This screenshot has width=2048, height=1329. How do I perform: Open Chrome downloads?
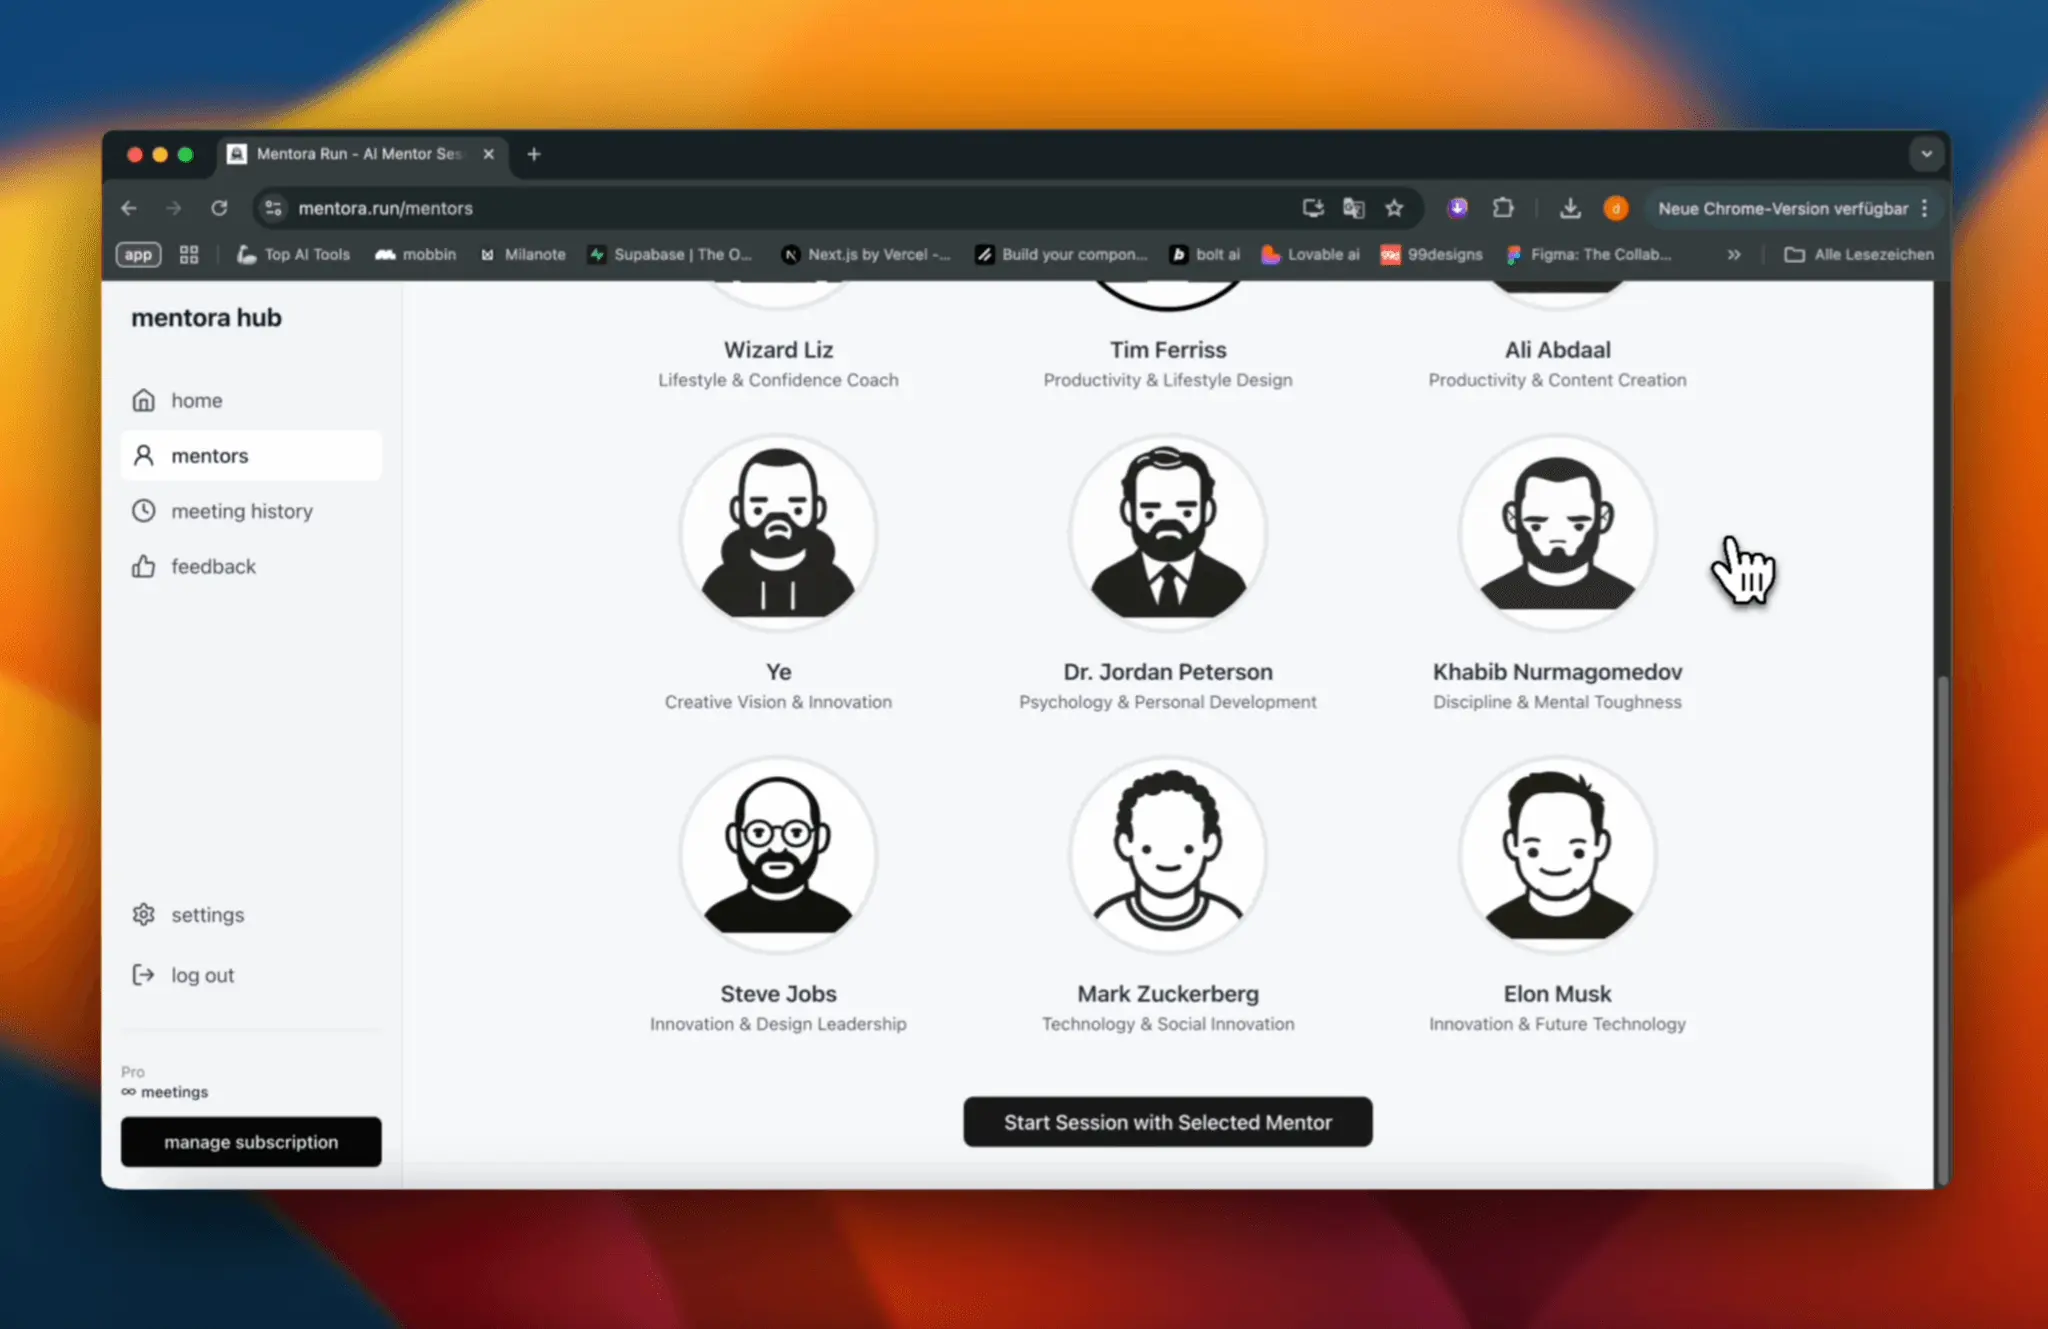(1570, 208)
